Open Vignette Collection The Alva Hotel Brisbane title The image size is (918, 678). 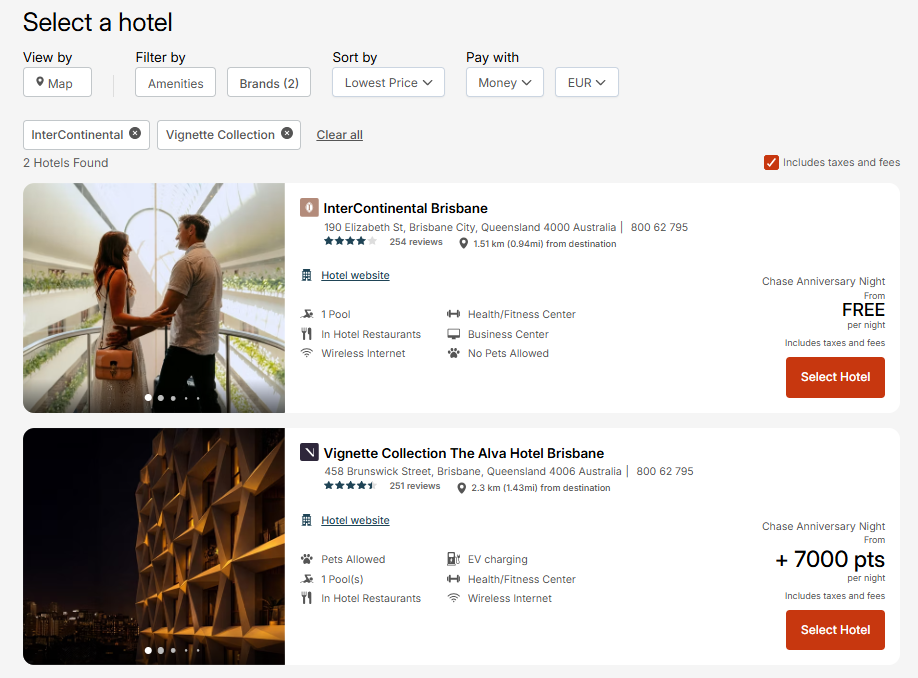[464, 453]
